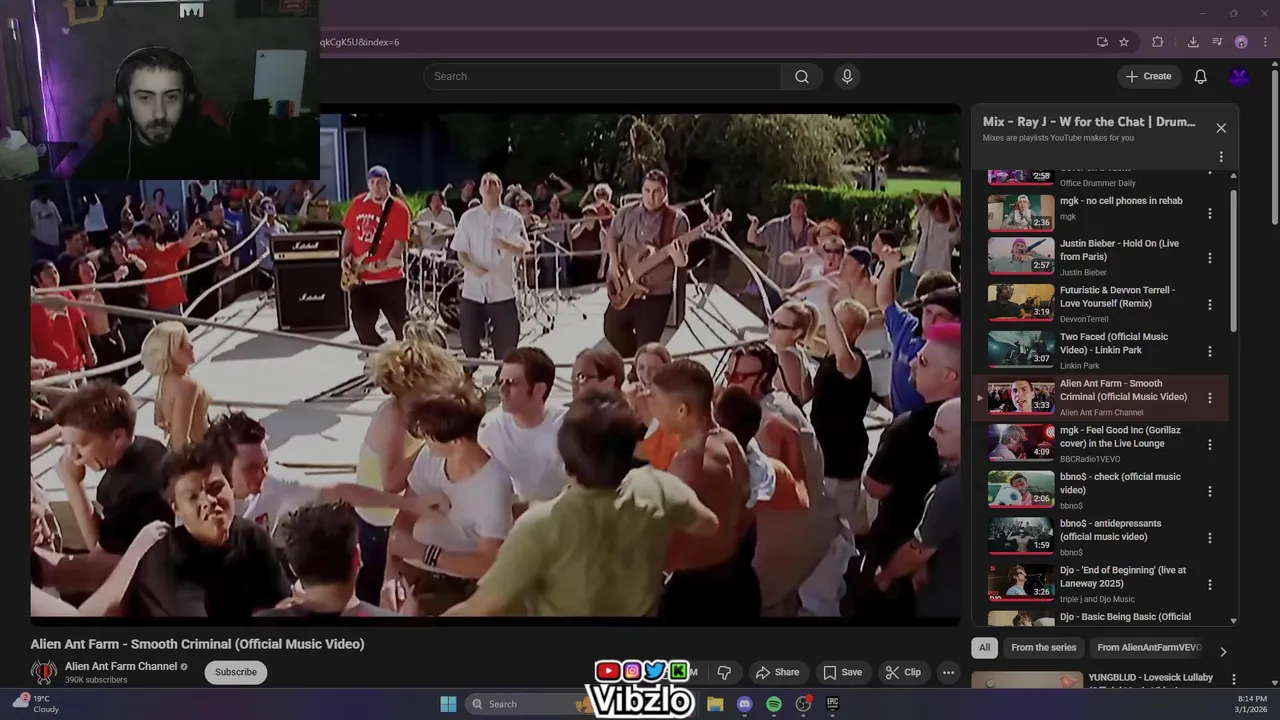Open Spotify from the taskbar
This screenshot has width=1280, height=720.
(774, 704)
